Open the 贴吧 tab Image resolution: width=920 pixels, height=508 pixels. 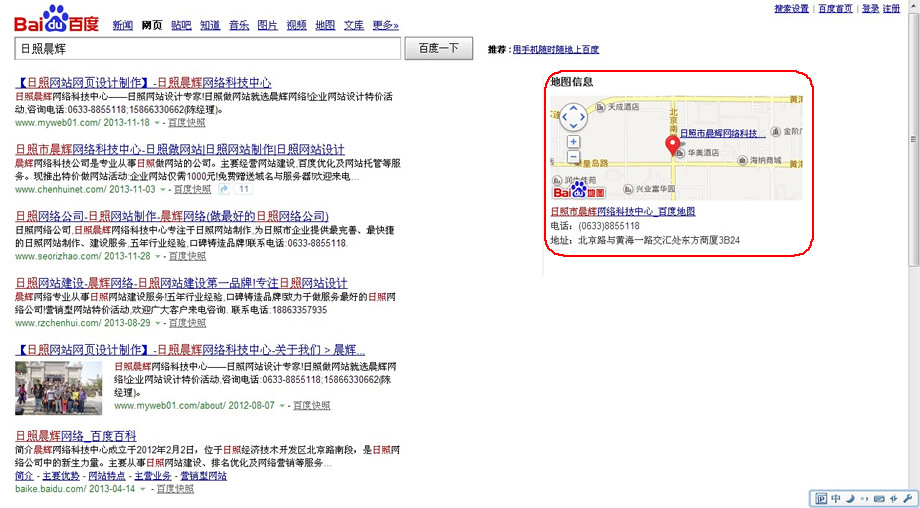(x=181, y=25)
